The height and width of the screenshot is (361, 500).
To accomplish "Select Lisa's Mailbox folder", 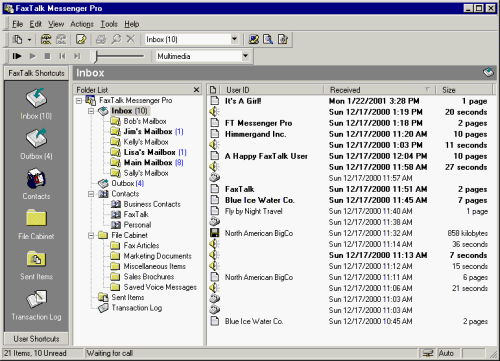I will pyautogui.click(x=149, y=152).
